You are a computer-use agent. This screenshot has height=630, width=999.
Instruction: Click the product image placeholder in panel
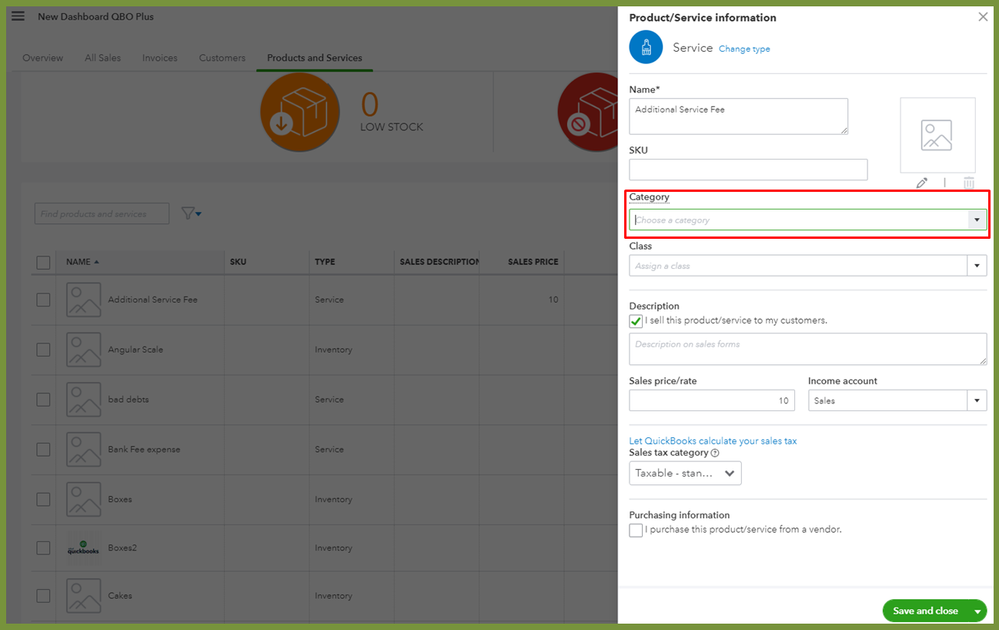pyautogui.click(x=937, y=135)
